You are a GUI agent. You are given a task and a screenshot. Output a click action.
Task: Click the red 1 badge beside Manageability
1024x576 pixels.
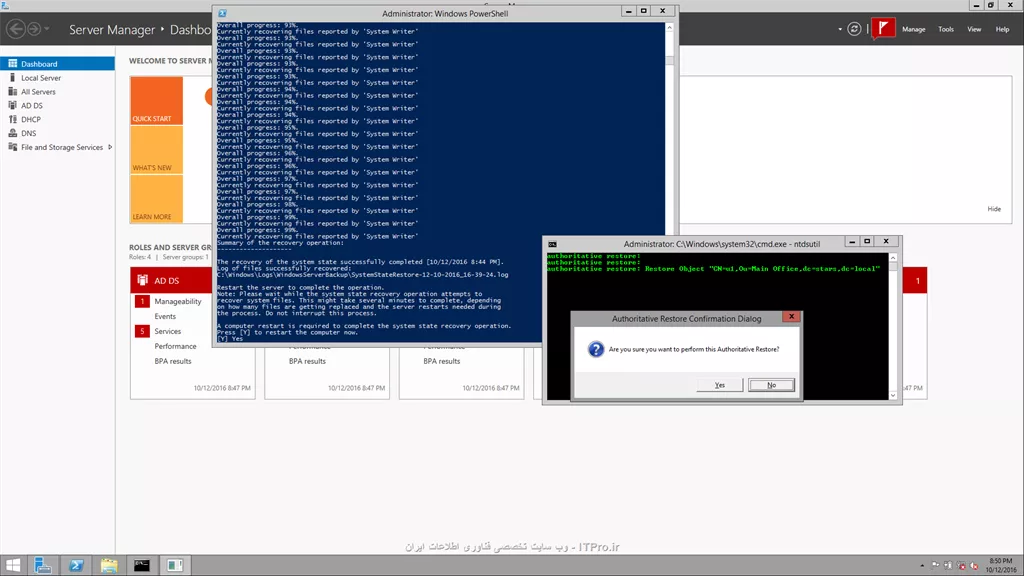[142, 302]
